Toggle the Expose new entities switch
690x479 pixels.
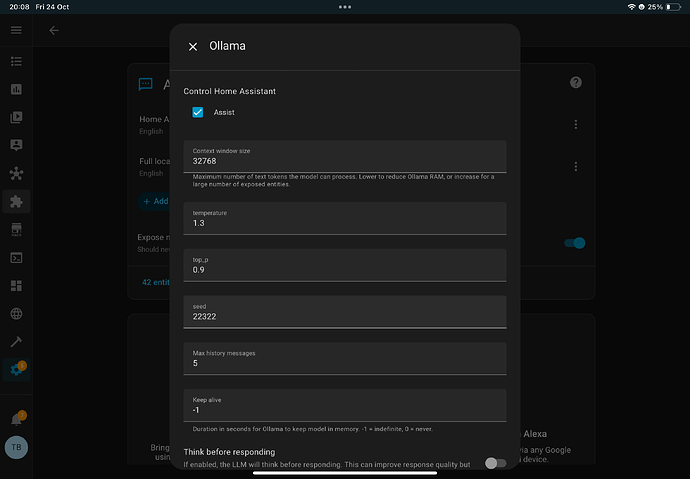575,243
